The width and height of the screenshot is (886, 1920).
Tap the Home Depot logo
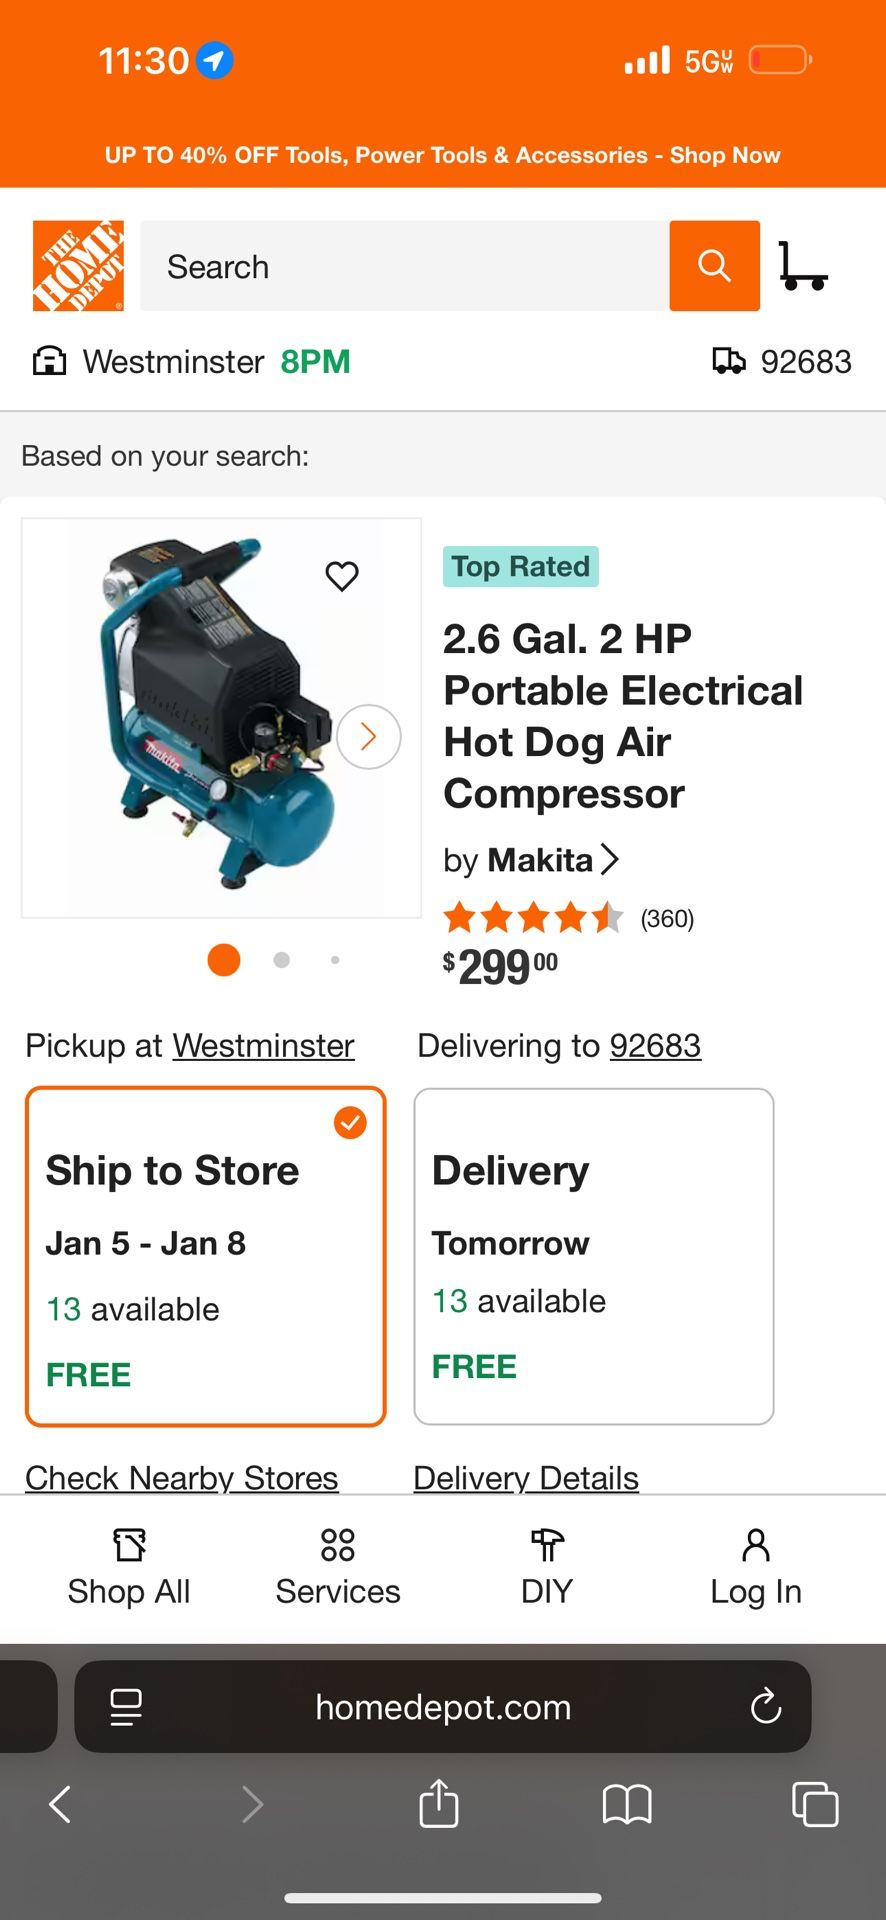tap(78, 266)
